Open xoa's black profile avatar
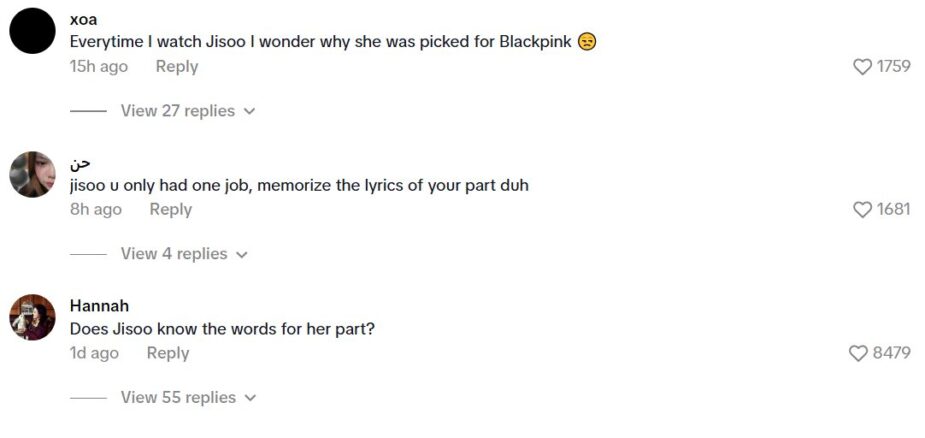 pyautogui.click(x=32, y=31)
